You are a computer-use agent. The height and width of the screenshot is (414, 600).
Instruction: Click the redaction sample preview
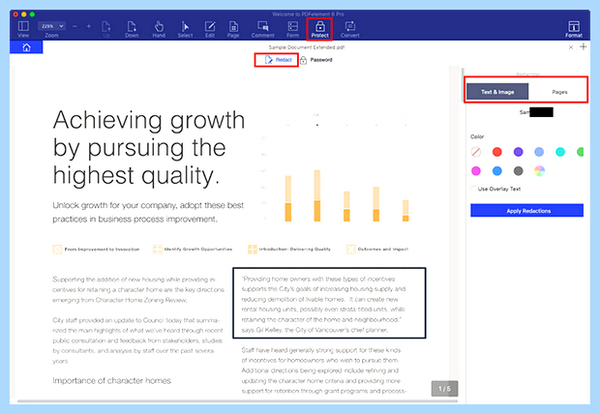click(x=536, y=112)
